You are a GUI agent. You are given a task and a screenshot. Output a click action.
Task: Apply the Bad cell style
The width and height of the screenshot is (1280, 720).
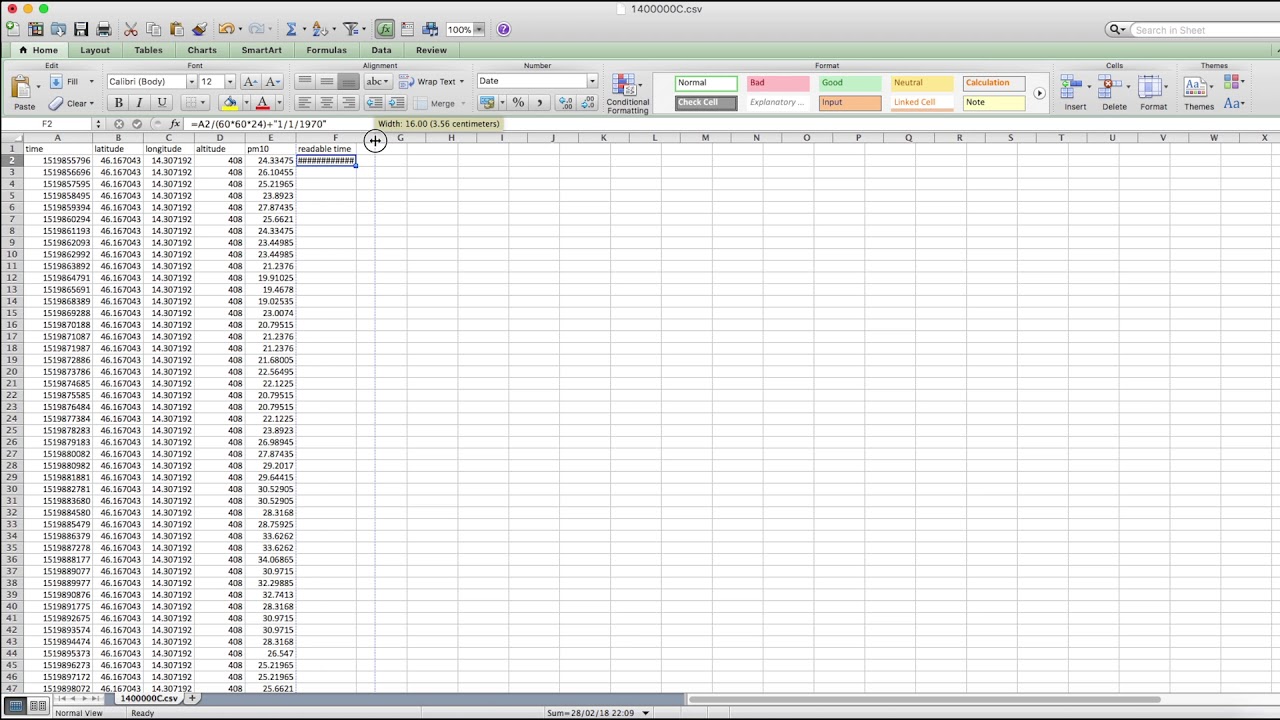[778, 83]
